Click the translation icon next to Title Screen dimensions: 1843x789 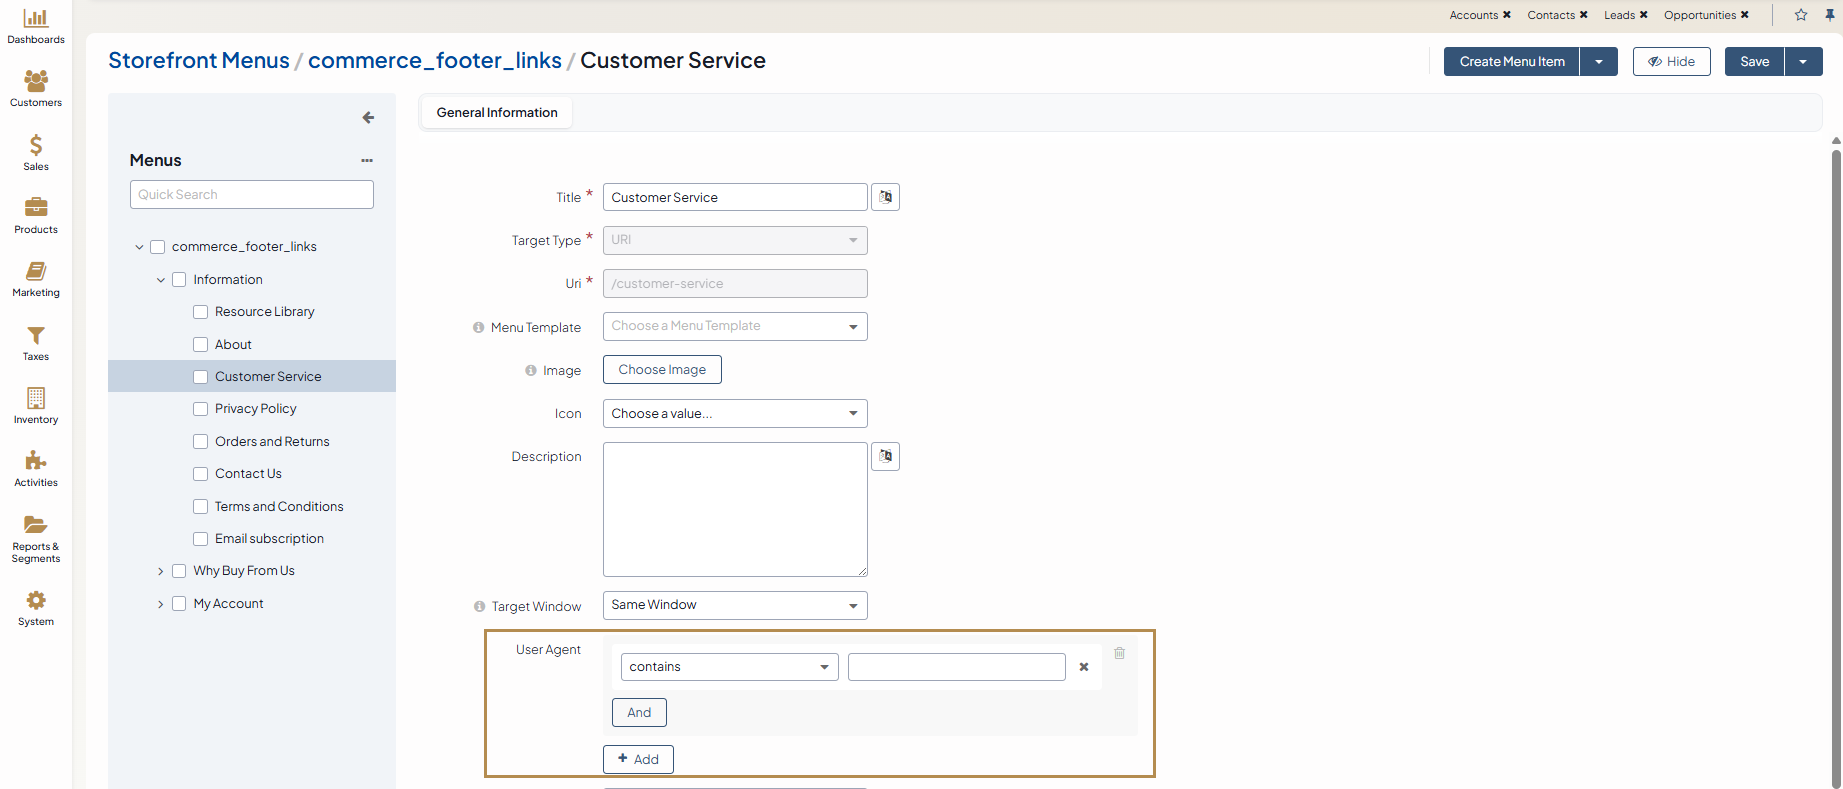(x=885, y=197)
